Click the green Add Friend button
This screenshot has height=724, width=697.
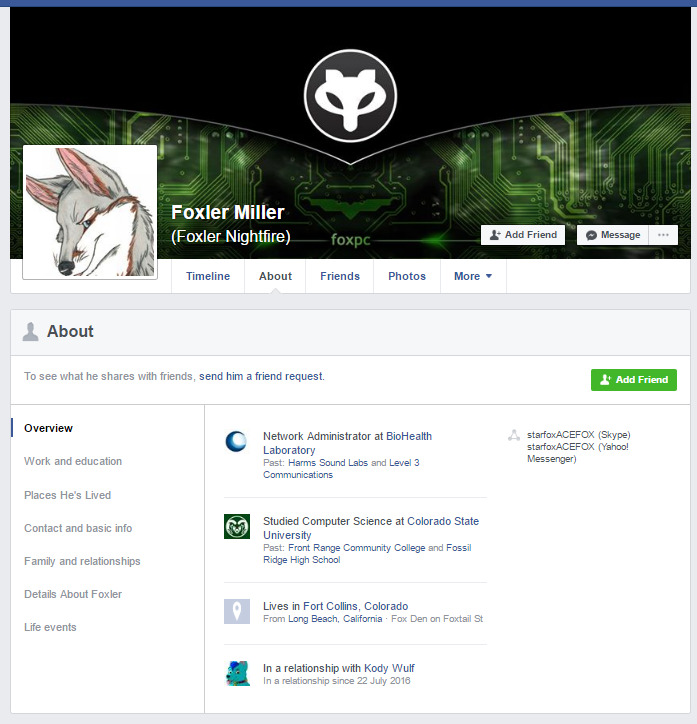click(x=634, y=380)
